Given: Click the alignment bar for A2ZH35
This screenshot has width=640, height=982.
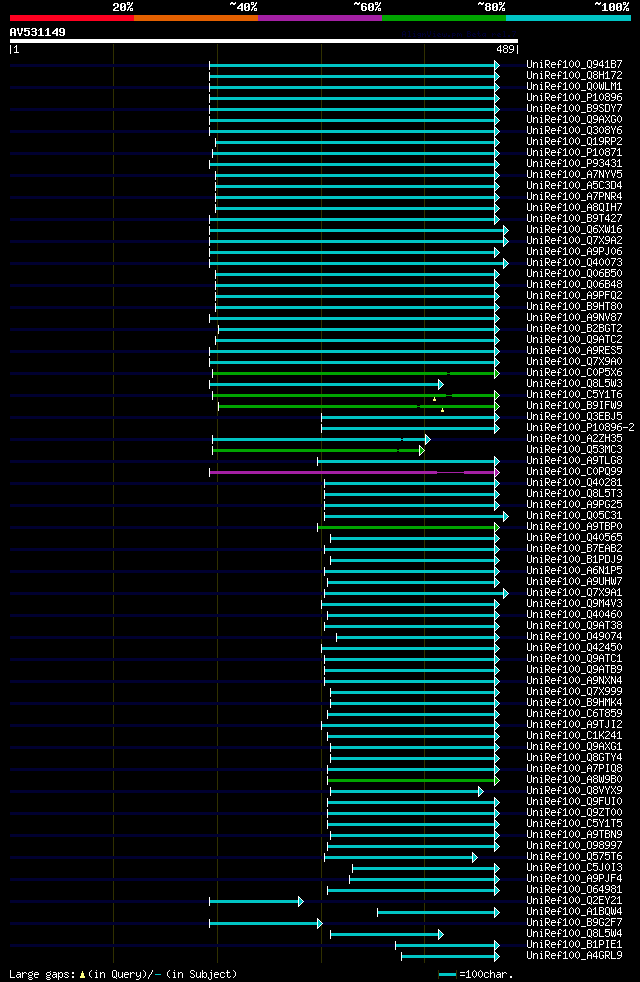Looking at the screenshot, I should (x=321, y=440).
